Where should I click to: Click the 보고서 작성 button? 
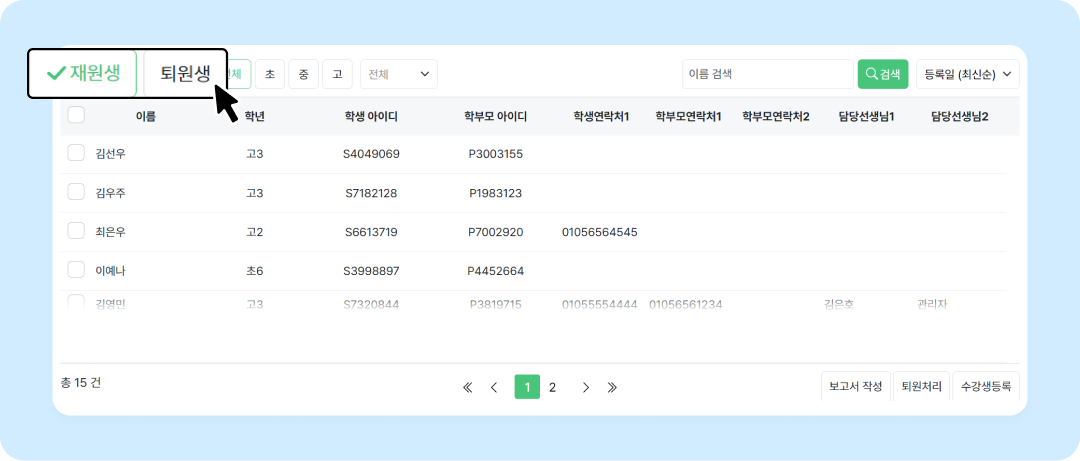tap(854, 386)
